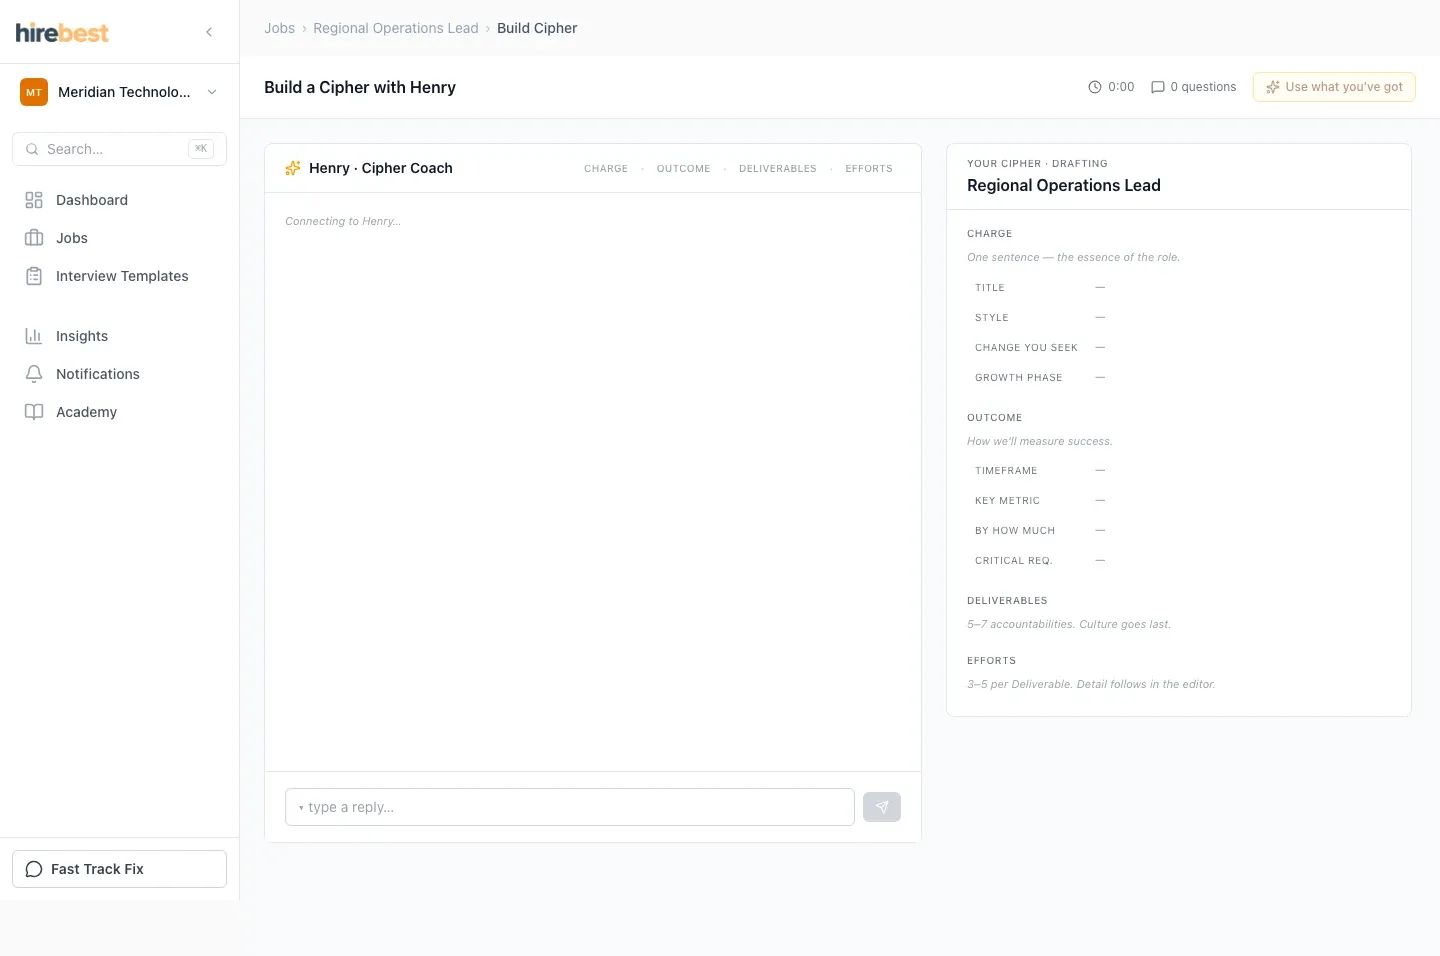Click the type a reply input
The width and height of the screenshot is (1440, 956).
[570, 807]
